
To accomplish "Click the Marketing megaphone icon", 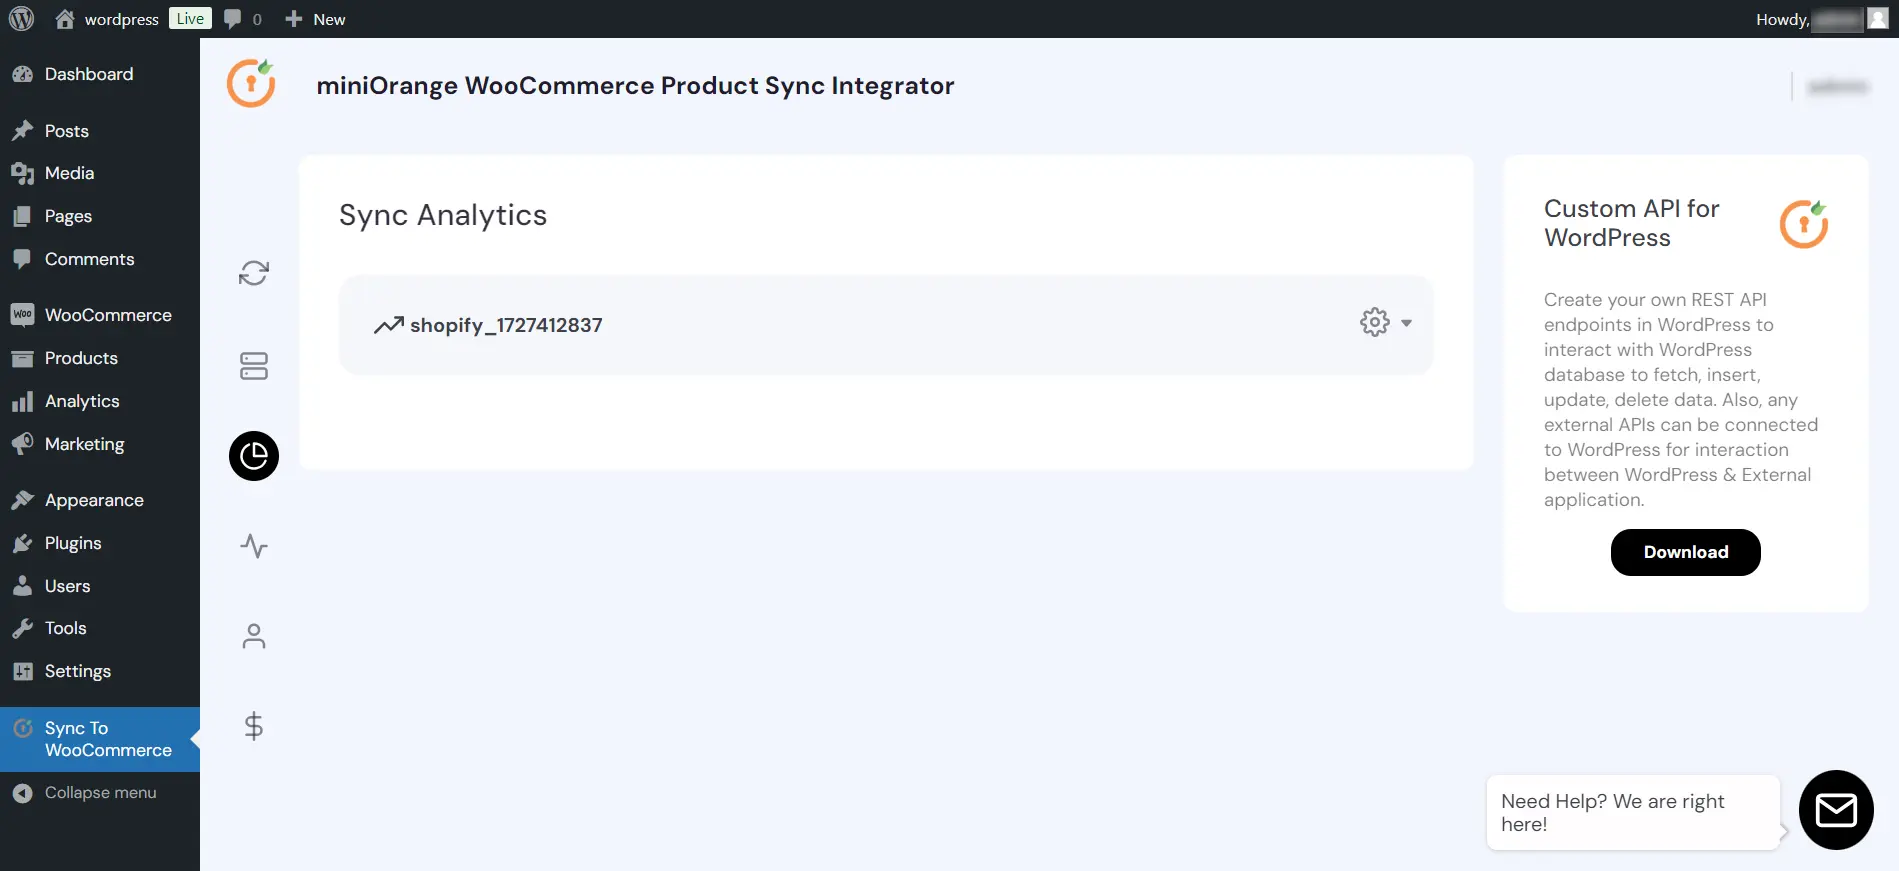I will (x=22, y=444).
